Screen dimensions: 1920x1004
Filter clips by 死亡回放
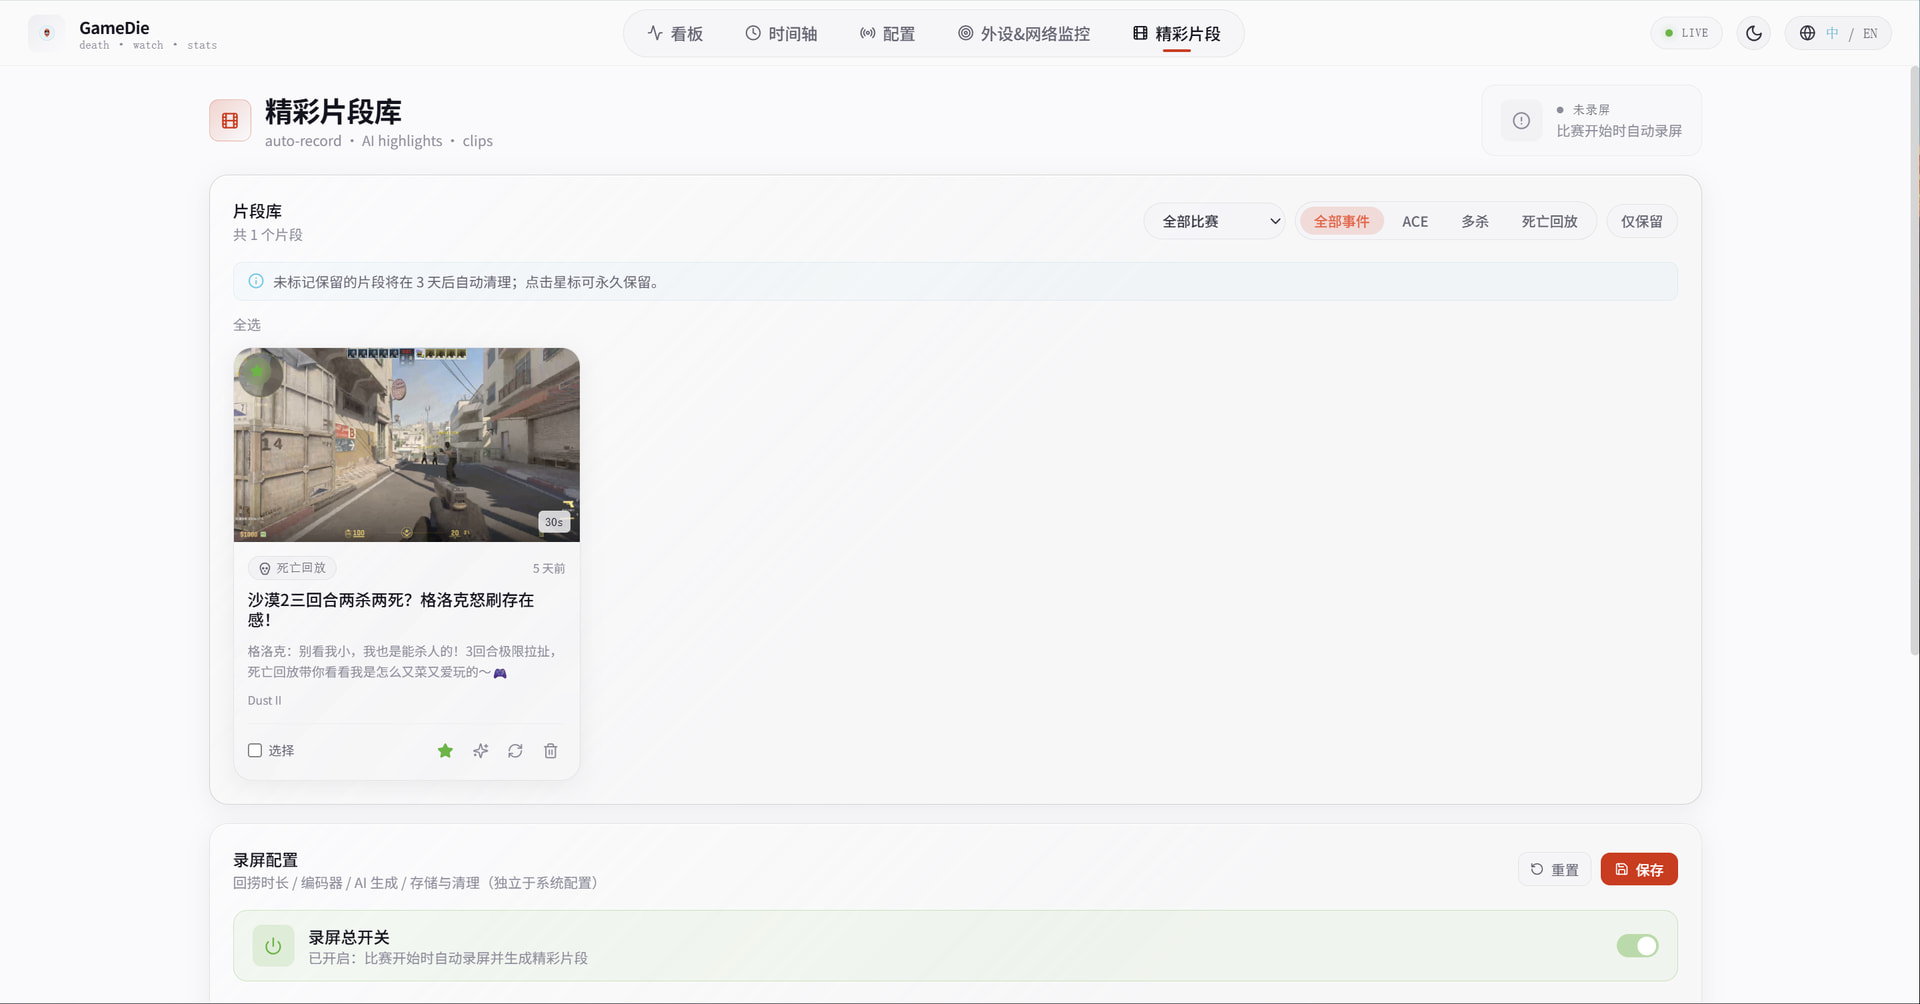click(1549, 221)
